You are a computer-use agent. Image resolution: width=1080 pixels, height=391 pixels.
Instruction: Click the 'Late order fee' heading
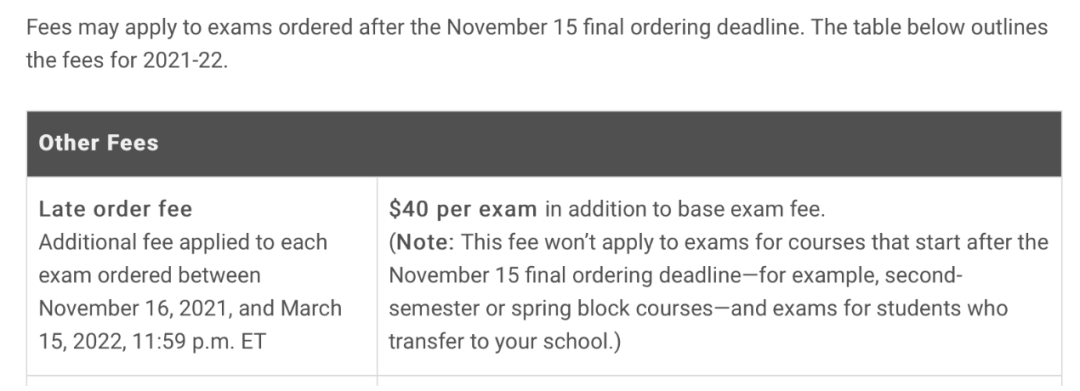[116, 209]
